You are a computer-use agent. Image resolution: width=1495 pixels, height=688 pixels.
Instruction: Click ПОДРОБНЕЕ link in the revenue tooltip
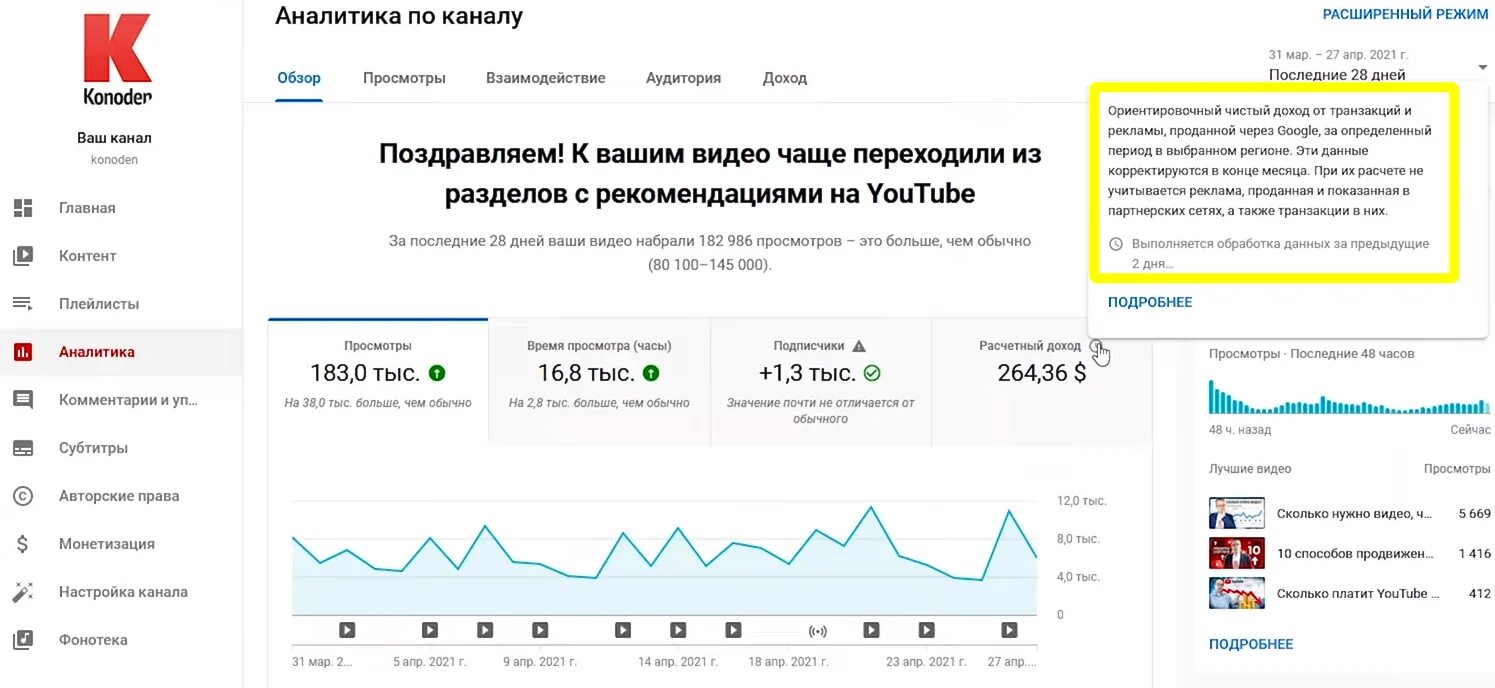pos(1150,302)
